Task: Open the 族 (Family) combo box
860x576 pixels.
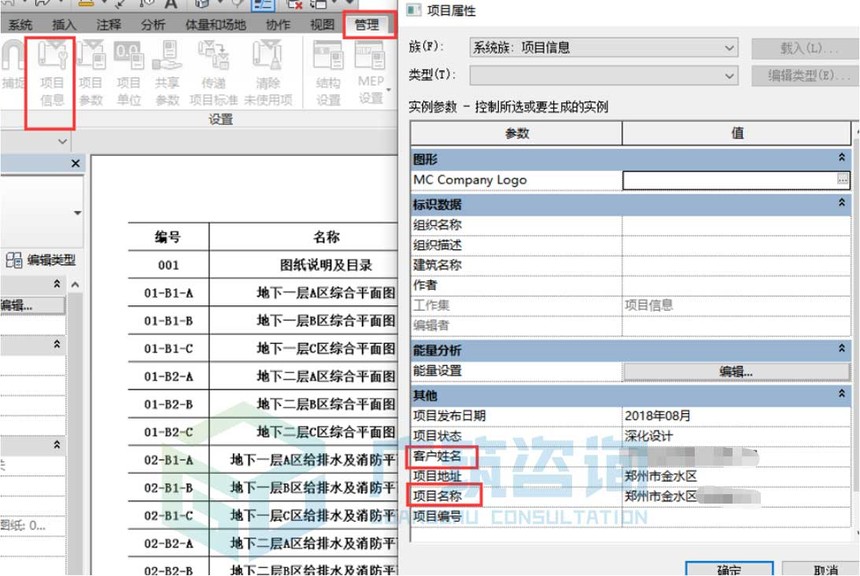Action: (603, 48)
